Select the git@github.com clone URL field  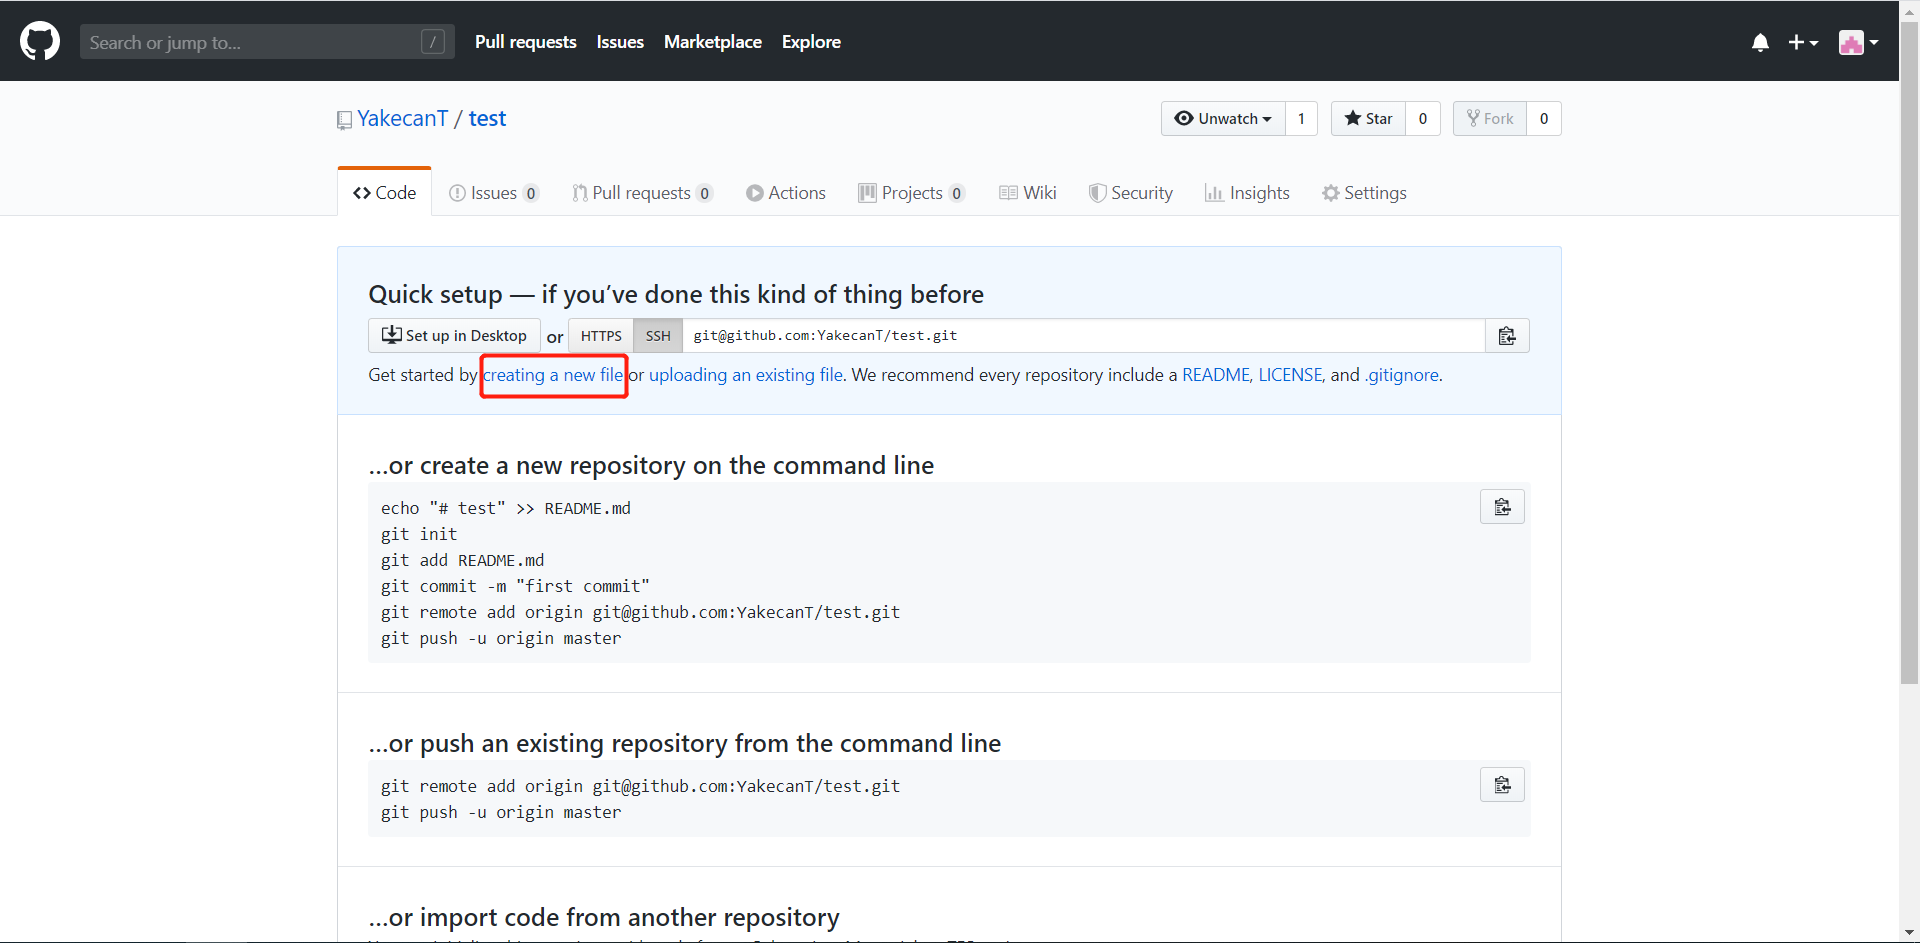coord(1084,336)
